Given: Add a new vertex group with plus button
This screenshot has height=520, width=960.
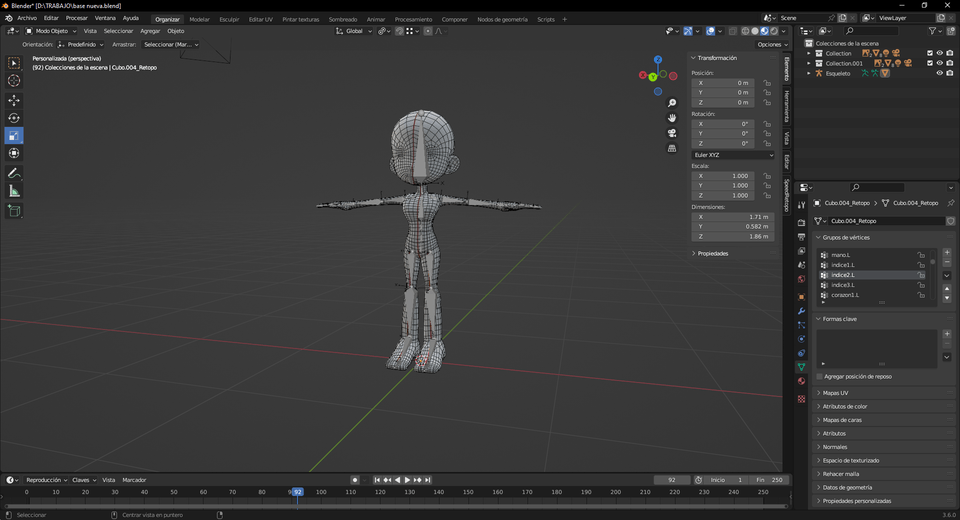Looking at the screenshot, I should coord(947,252).
